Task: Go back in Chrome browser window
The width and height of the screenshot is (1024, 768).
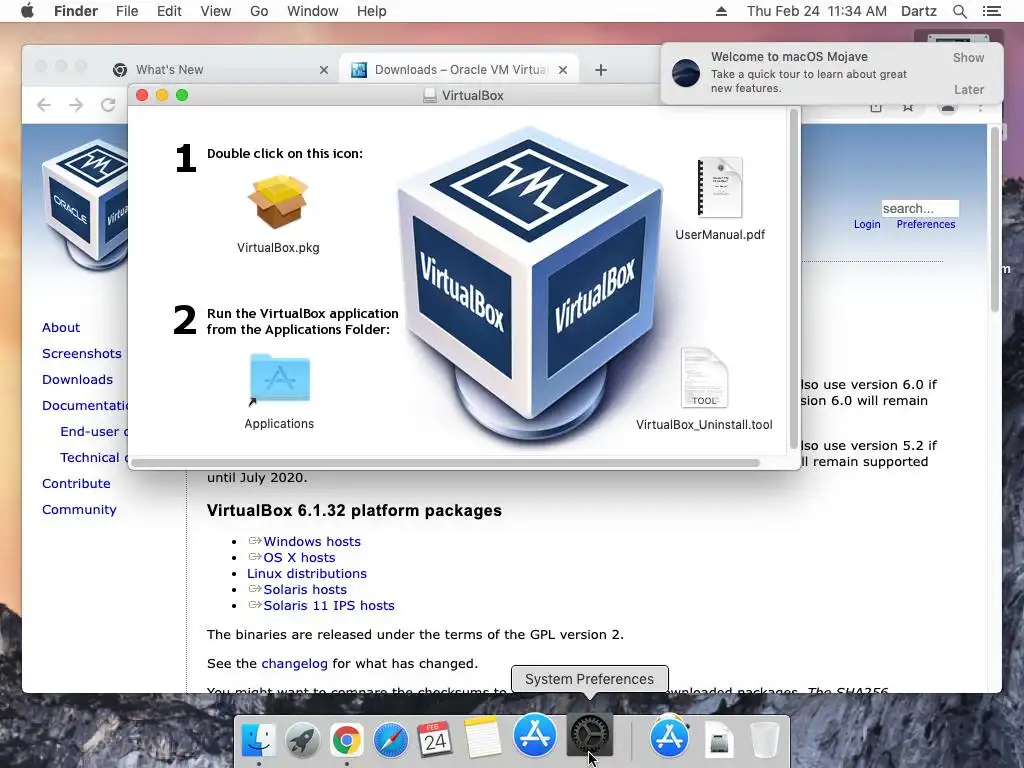Action: pyautogui.click(x=44, y=104)
